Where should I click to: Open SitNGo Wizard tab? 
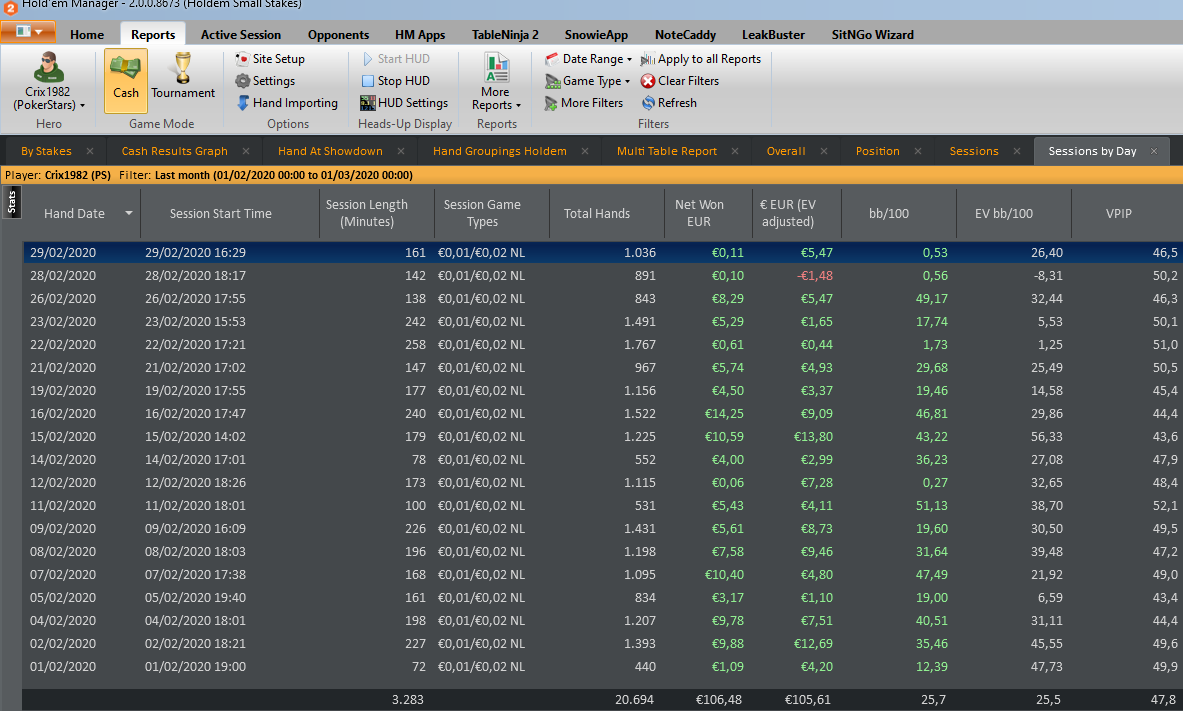click(872, 35)
